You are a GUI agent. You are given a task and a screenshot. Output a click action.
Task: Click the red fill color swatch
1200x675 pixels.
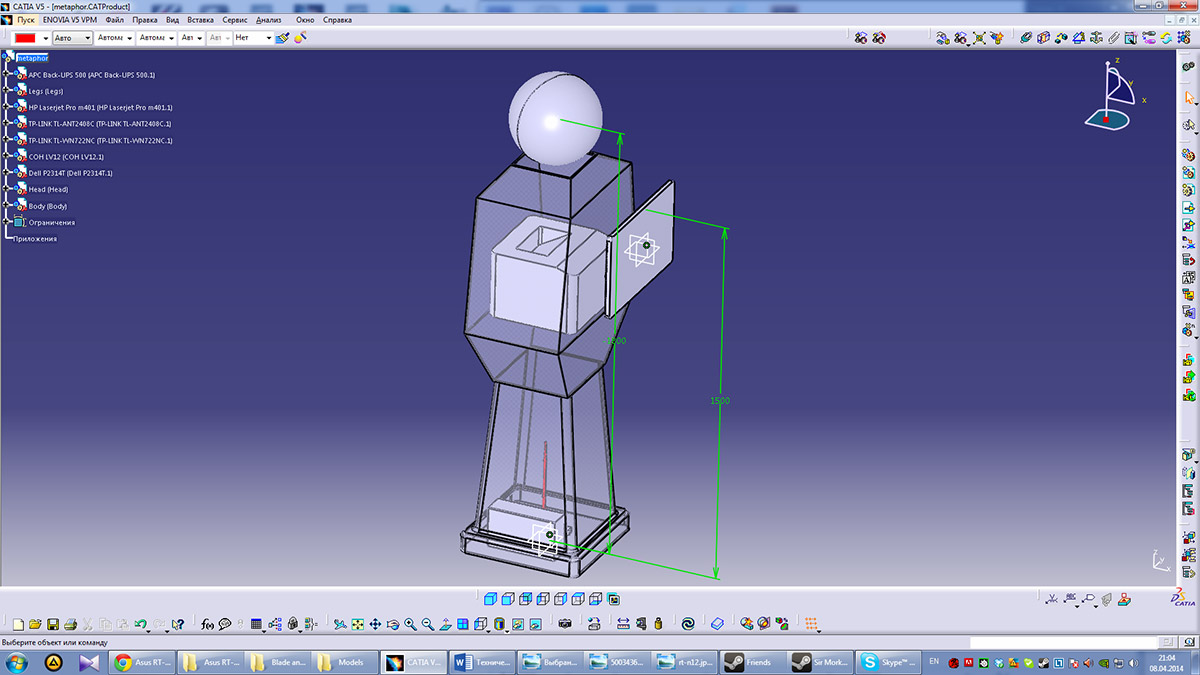point(25,38)
